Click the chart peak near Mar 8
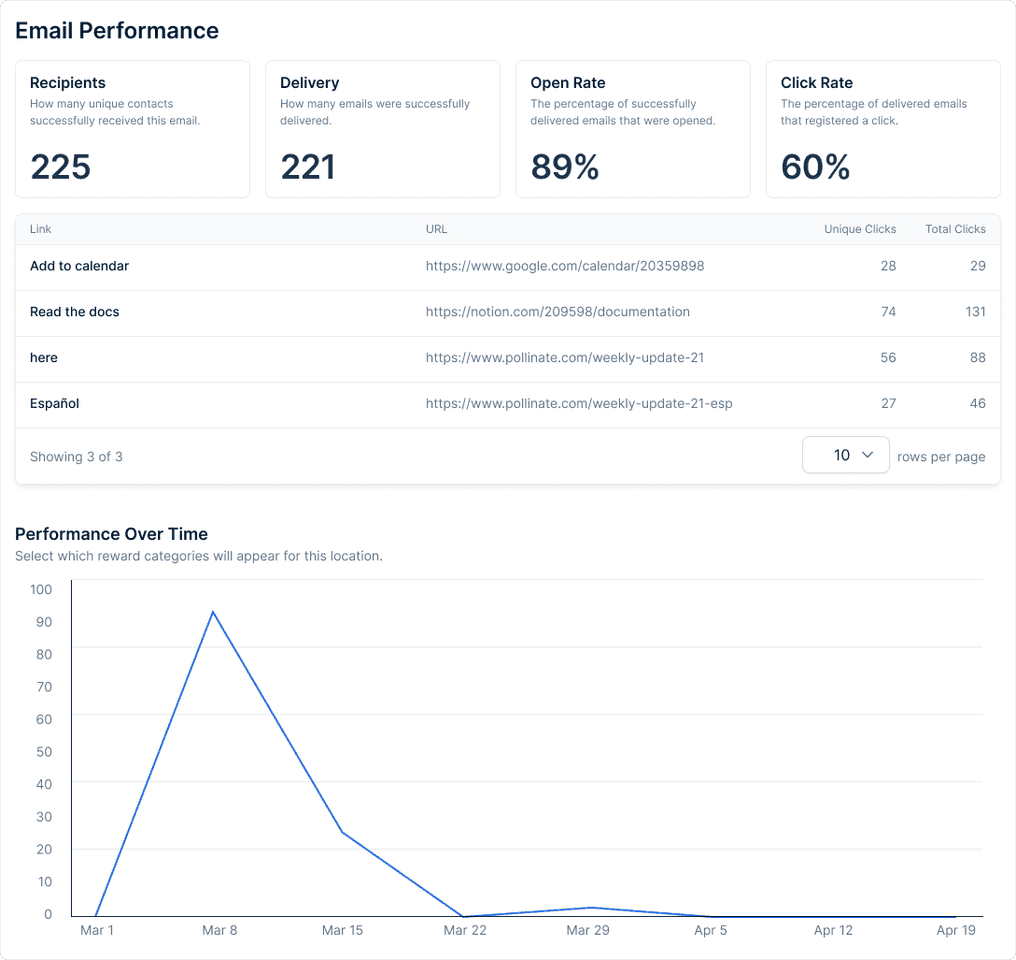 click(x=213, y=611)
